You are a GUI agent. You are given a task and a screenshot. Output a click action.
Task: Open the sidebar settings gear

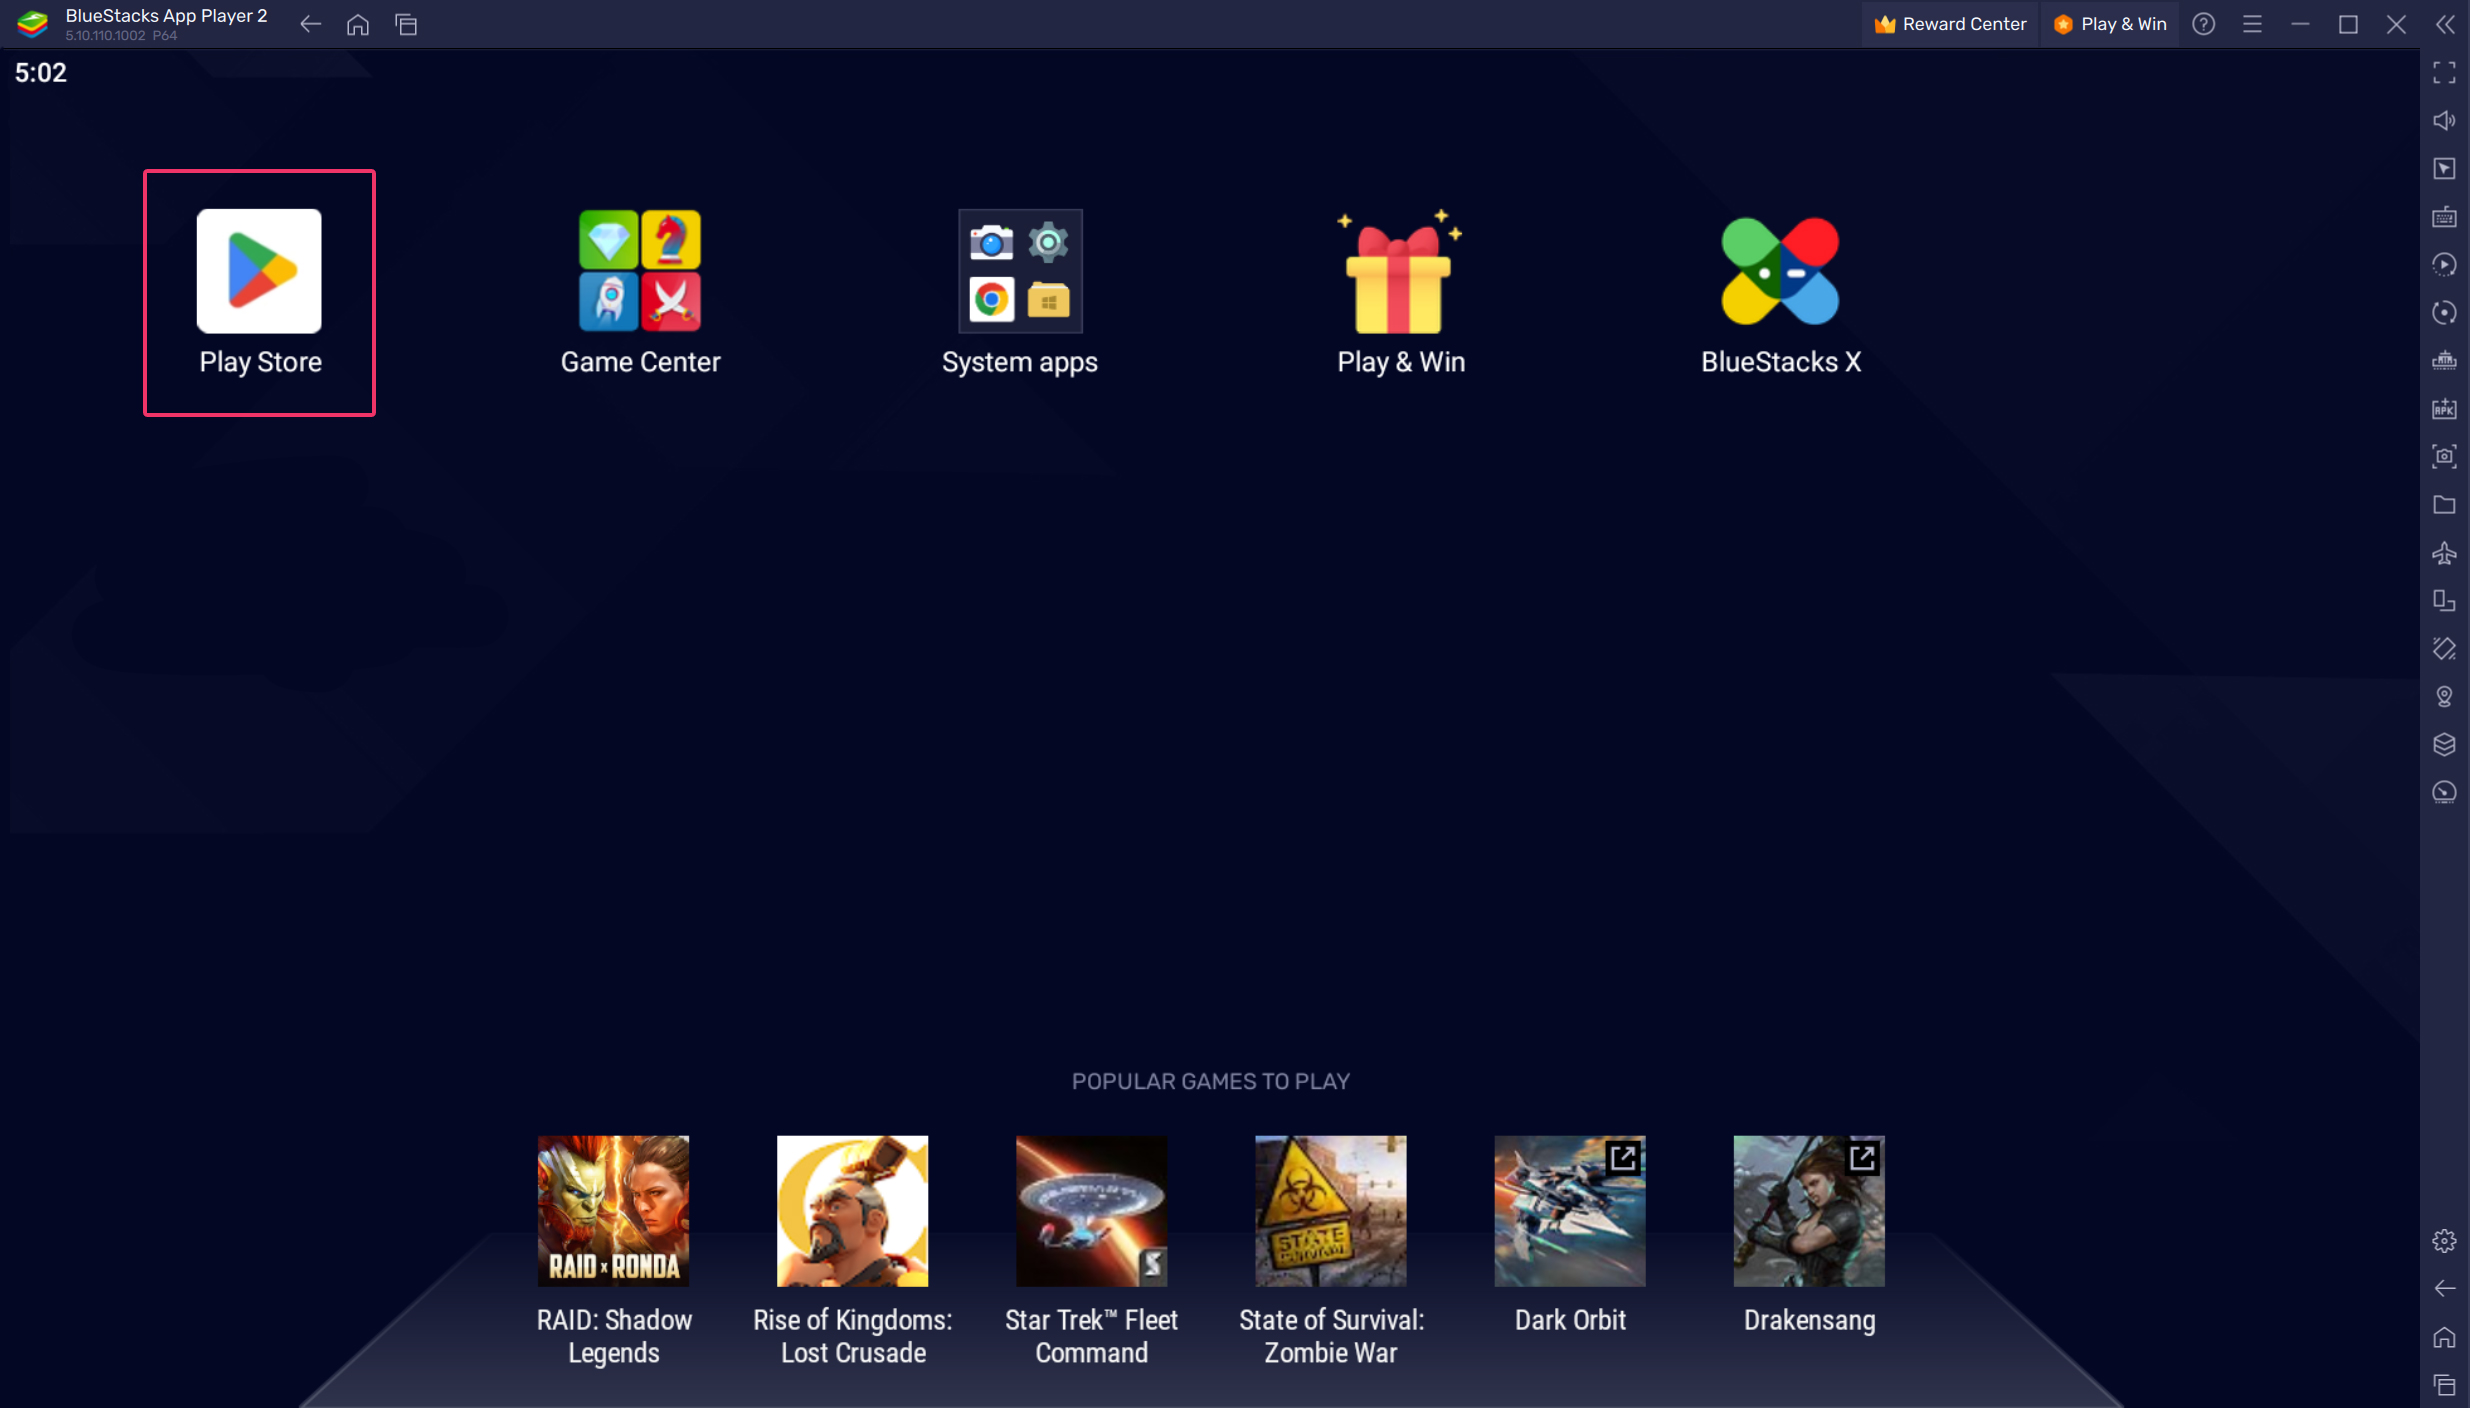click(2444, 1240)
